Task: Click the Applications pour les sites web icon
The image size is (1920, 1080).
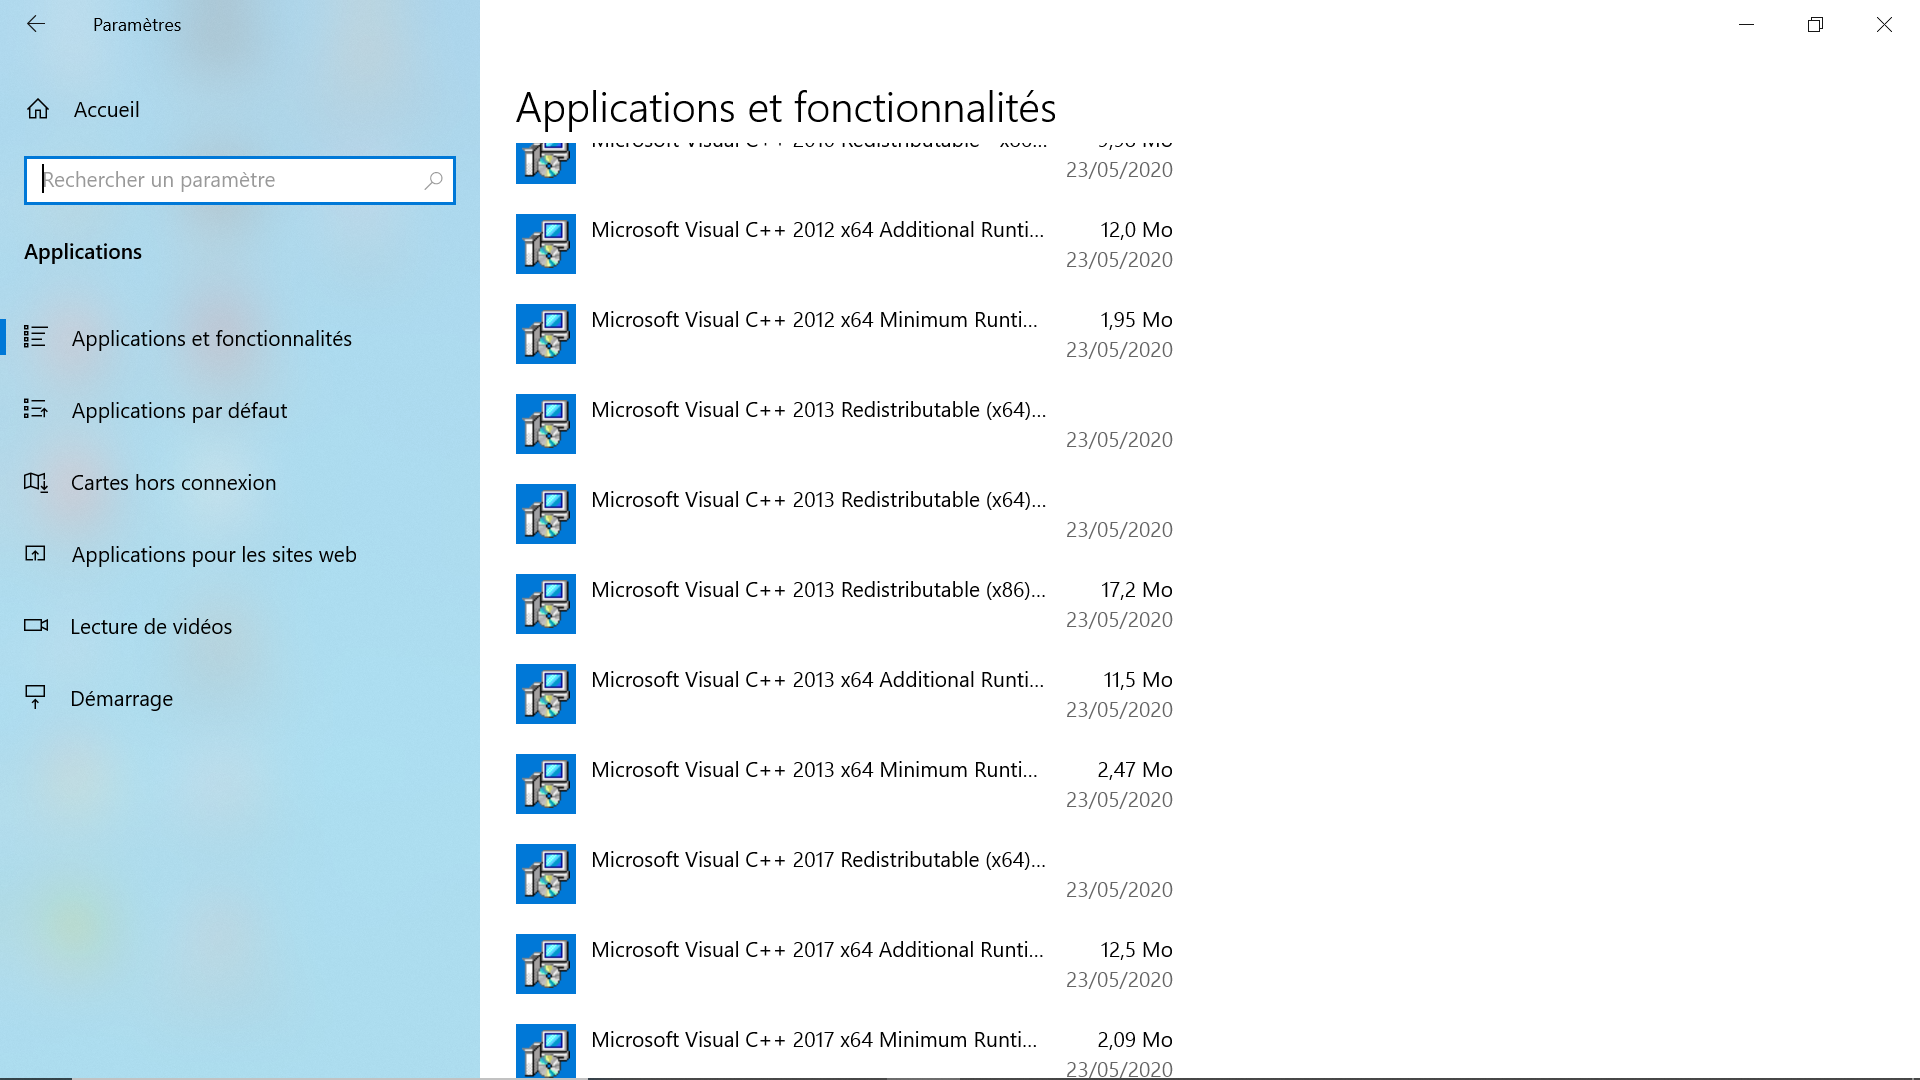Action: pos(36,554)
